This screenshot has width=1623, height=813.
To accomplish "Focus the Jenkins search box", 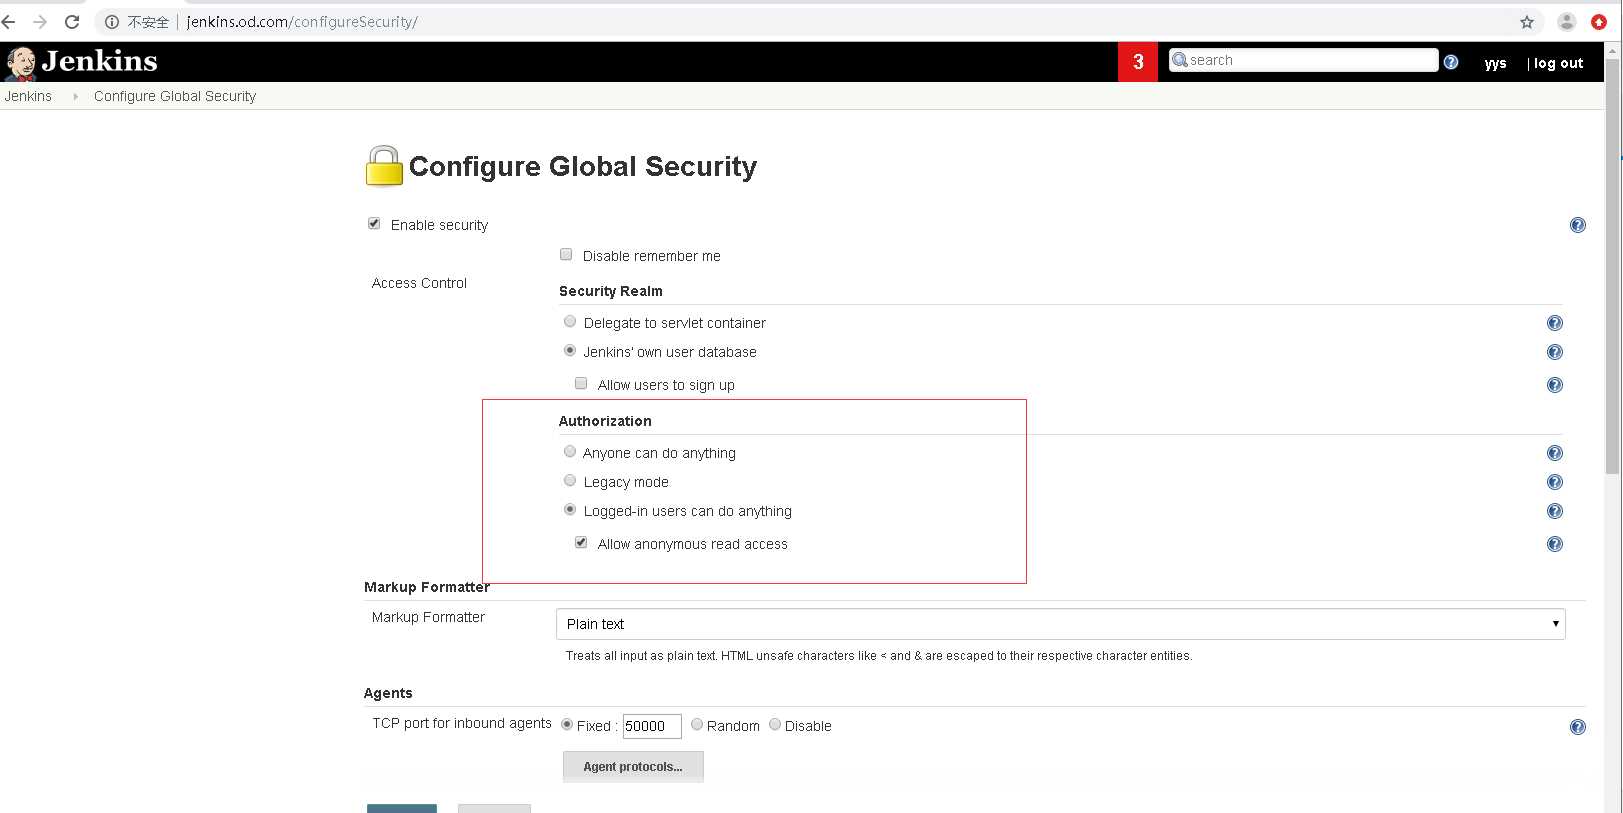I will (x=1304, y=60).
